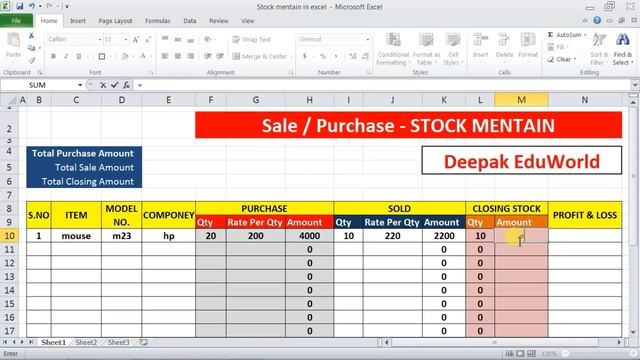Click the Insert Function fx icon

click(126, 85)
